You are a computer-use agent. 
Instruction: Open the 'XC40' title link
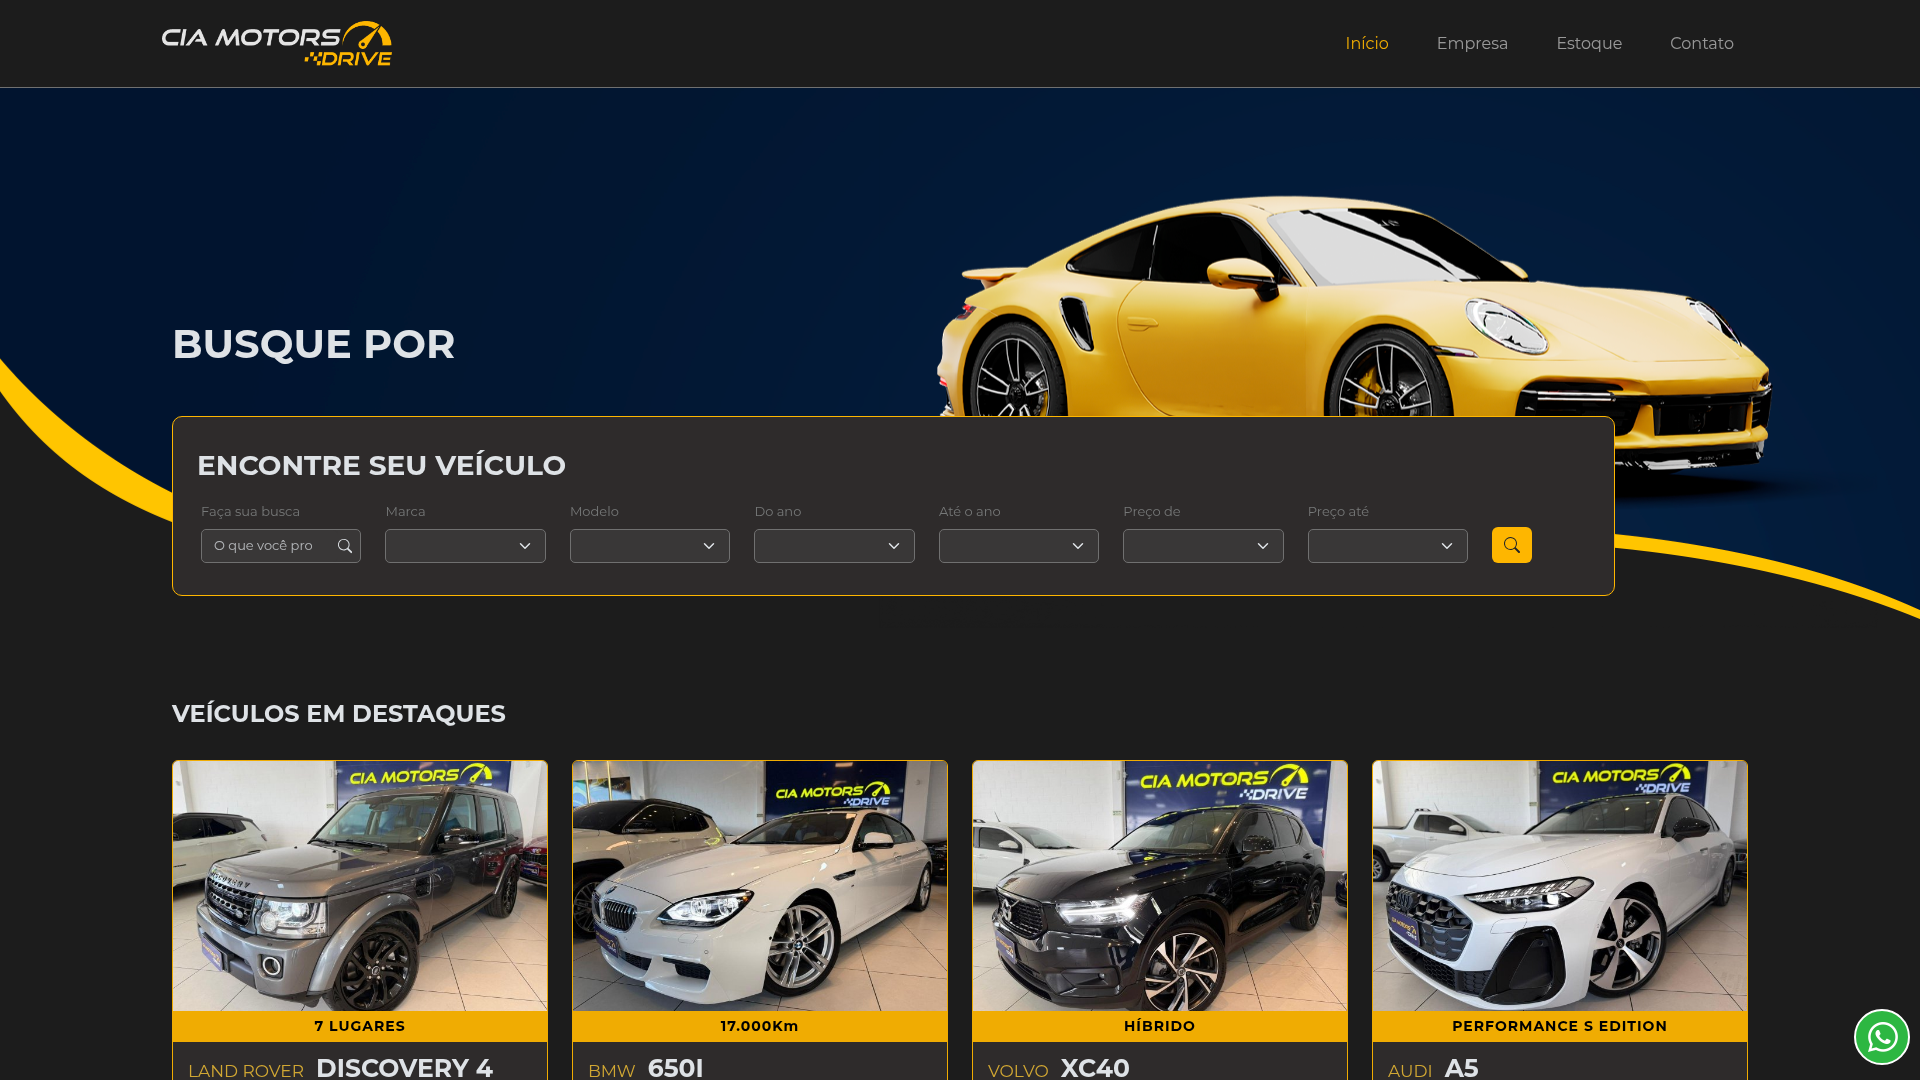pos(1095,1068)
